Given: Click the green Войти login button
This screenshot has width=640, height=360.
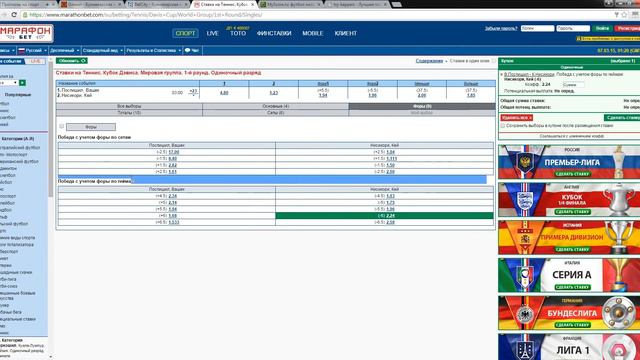Looking at the screenshot, I should 602,28.
